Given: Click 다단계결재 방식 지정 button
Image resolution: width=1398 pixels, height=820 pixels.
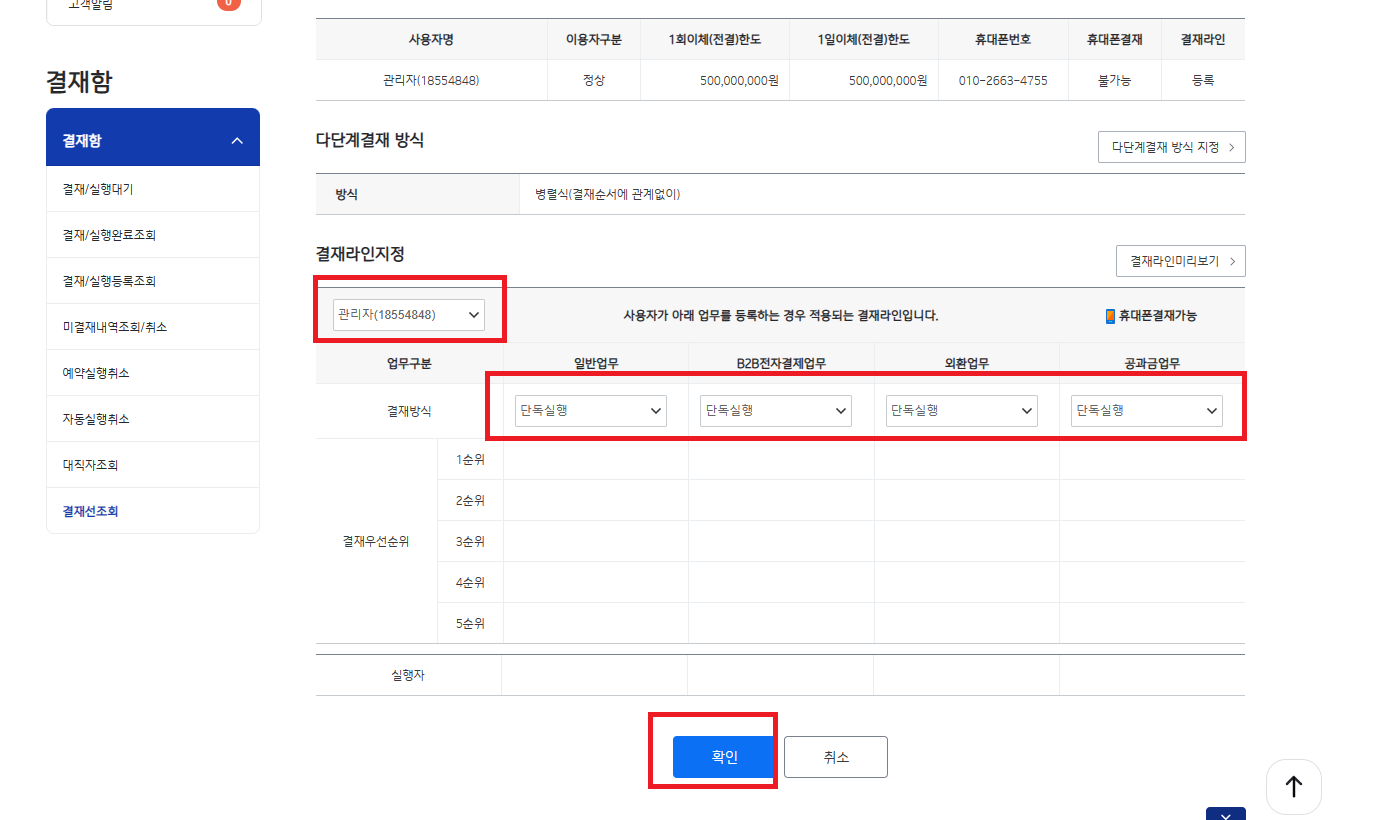Looking at the screenshot, I should pyautogui.click(x=1171, y=147).
